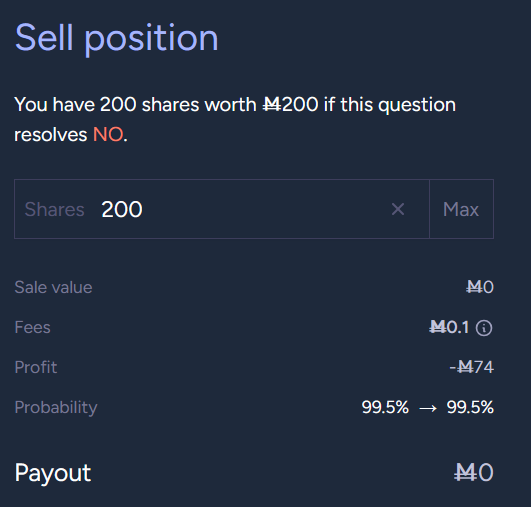Clear the shares amount with the X icon

398,209
